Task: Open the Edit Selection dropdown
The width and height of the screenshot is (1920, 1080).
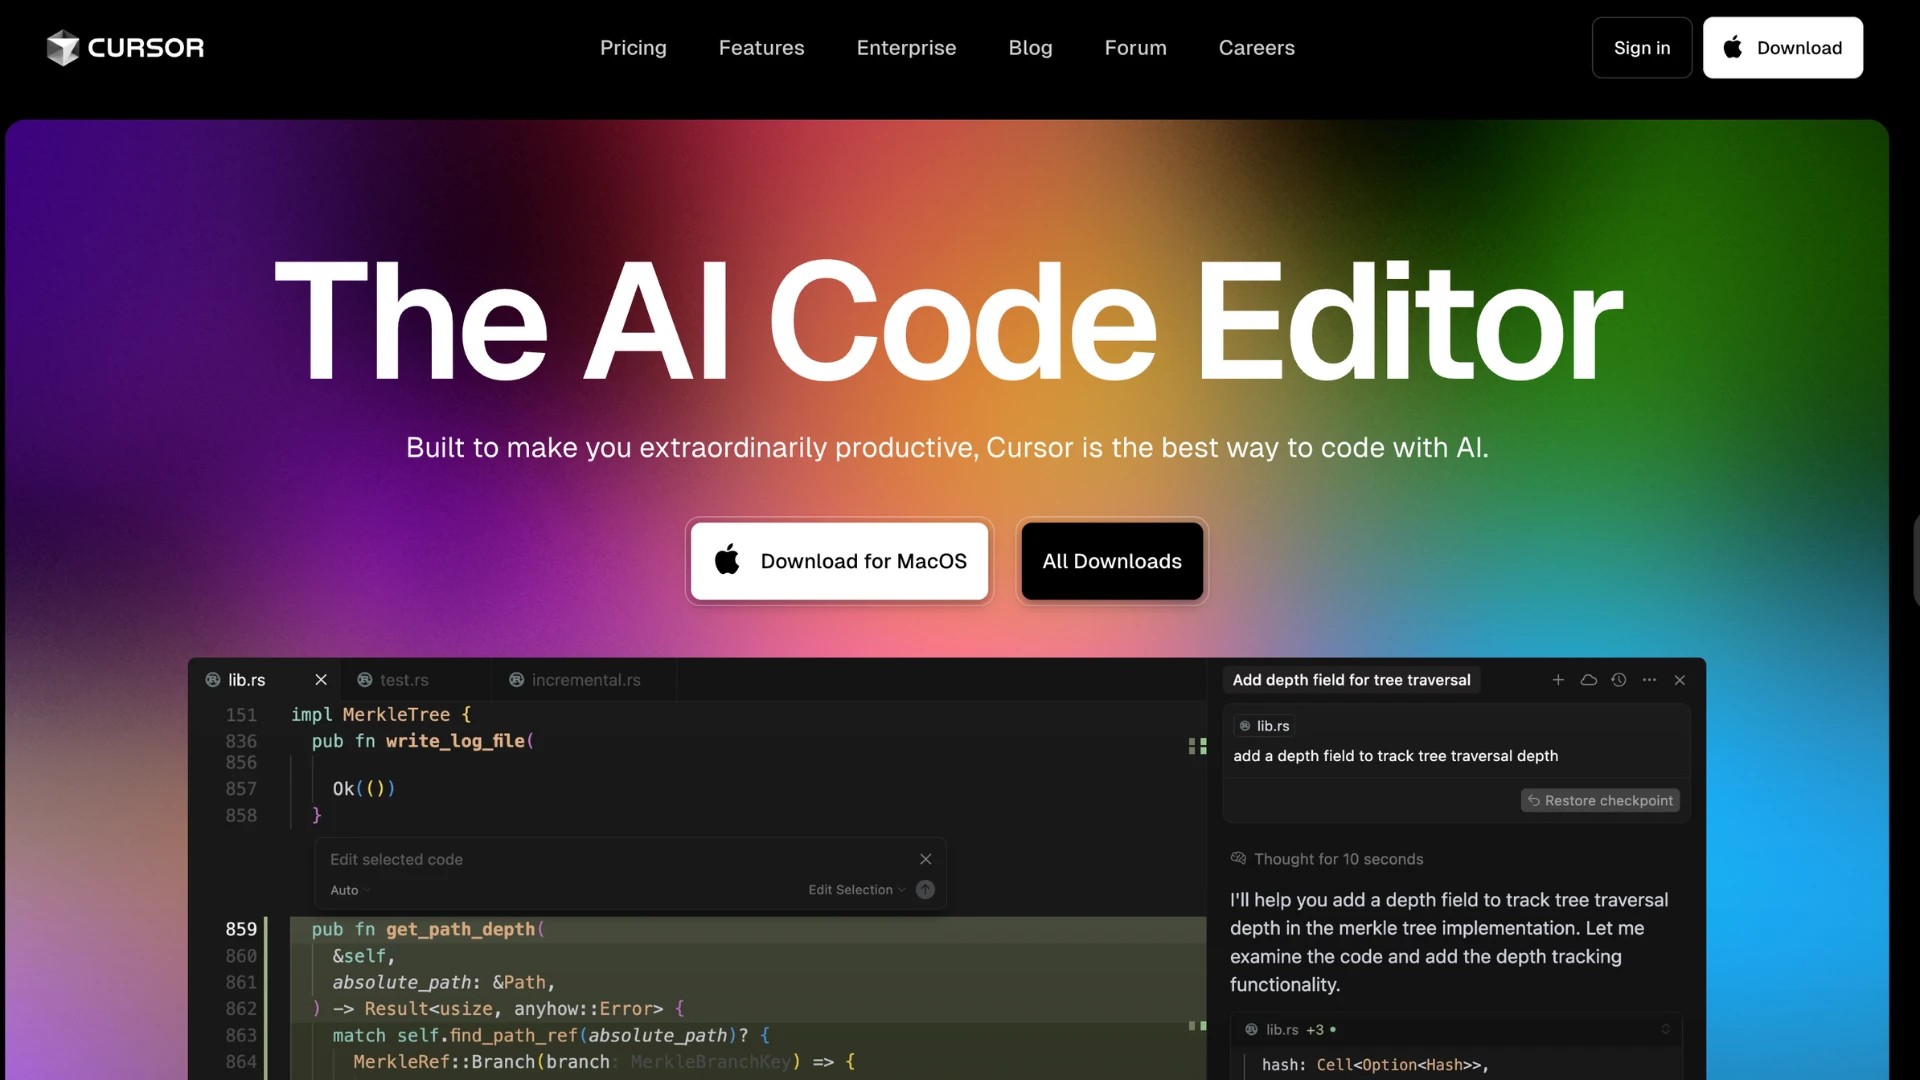Action: pyautogui.click(x=857, y=890)
